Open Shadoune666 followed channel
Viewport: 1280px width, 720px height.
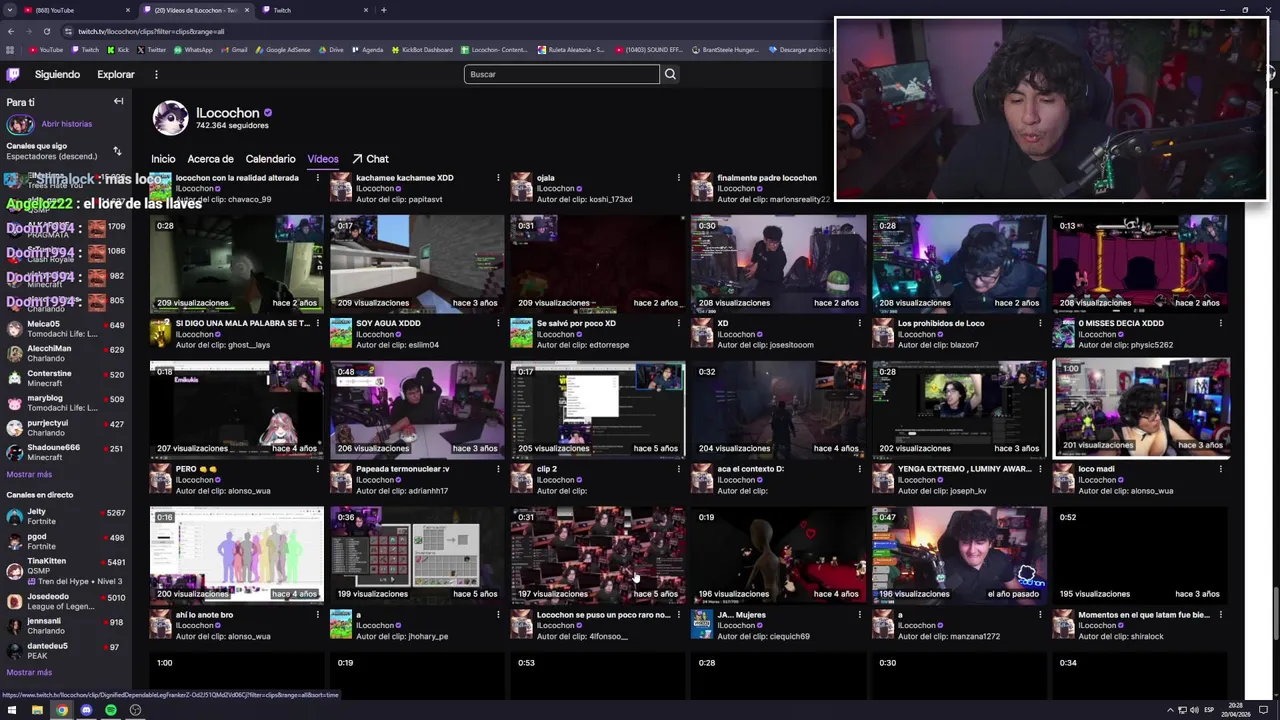[65, 452]
